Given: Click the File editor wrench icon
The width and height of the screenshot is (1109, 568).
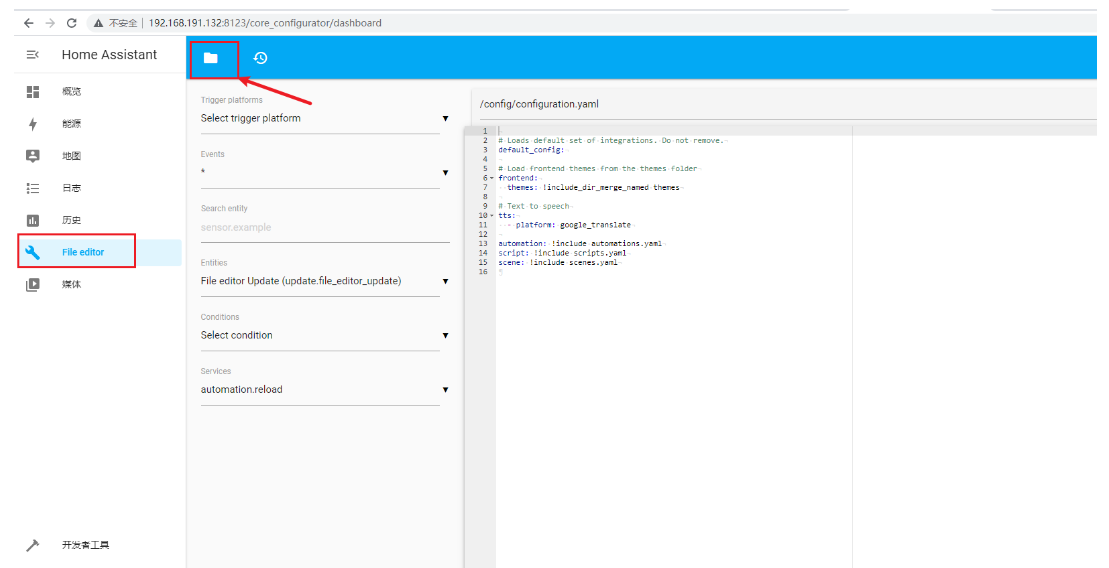Looking at the screenshot, I should pyautogui.click(x=33, y=252).
